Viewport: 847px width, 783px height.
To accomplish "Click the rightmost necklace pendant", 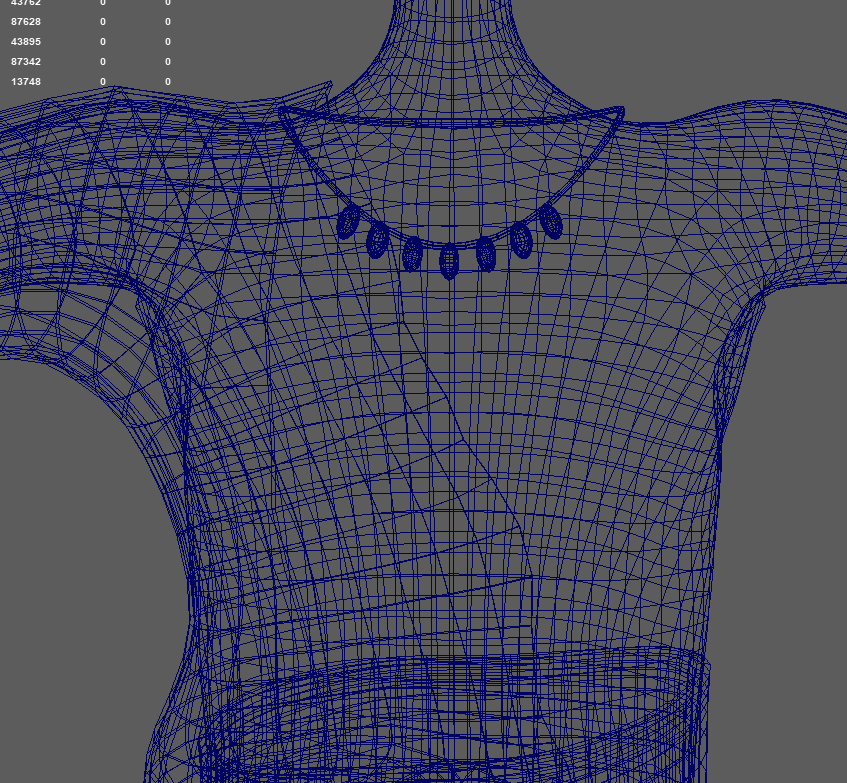I will tap(551, 220).
